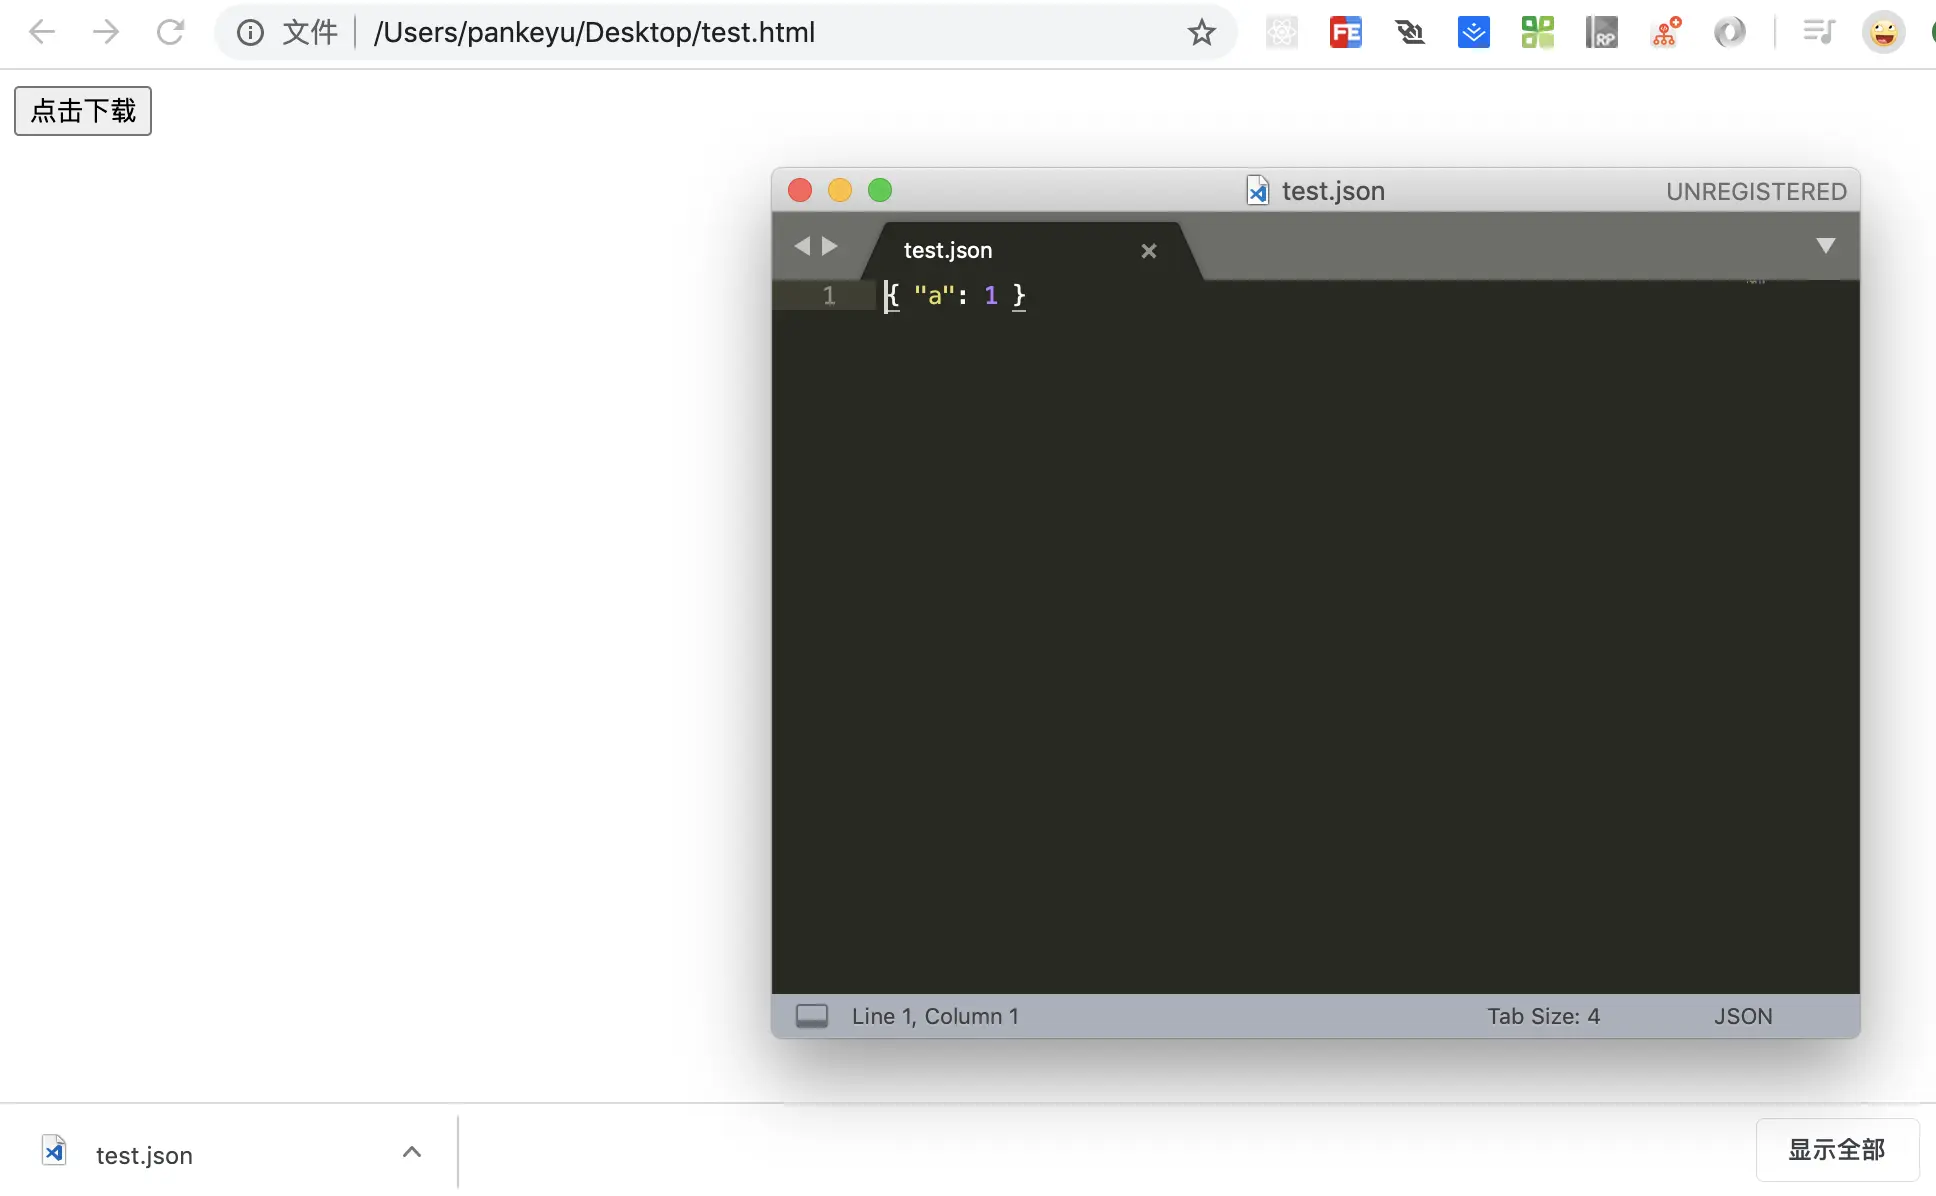Expand the test.json download options chevron
This screenshot has height=1196, width=1936.
[x=412, y=1152]
